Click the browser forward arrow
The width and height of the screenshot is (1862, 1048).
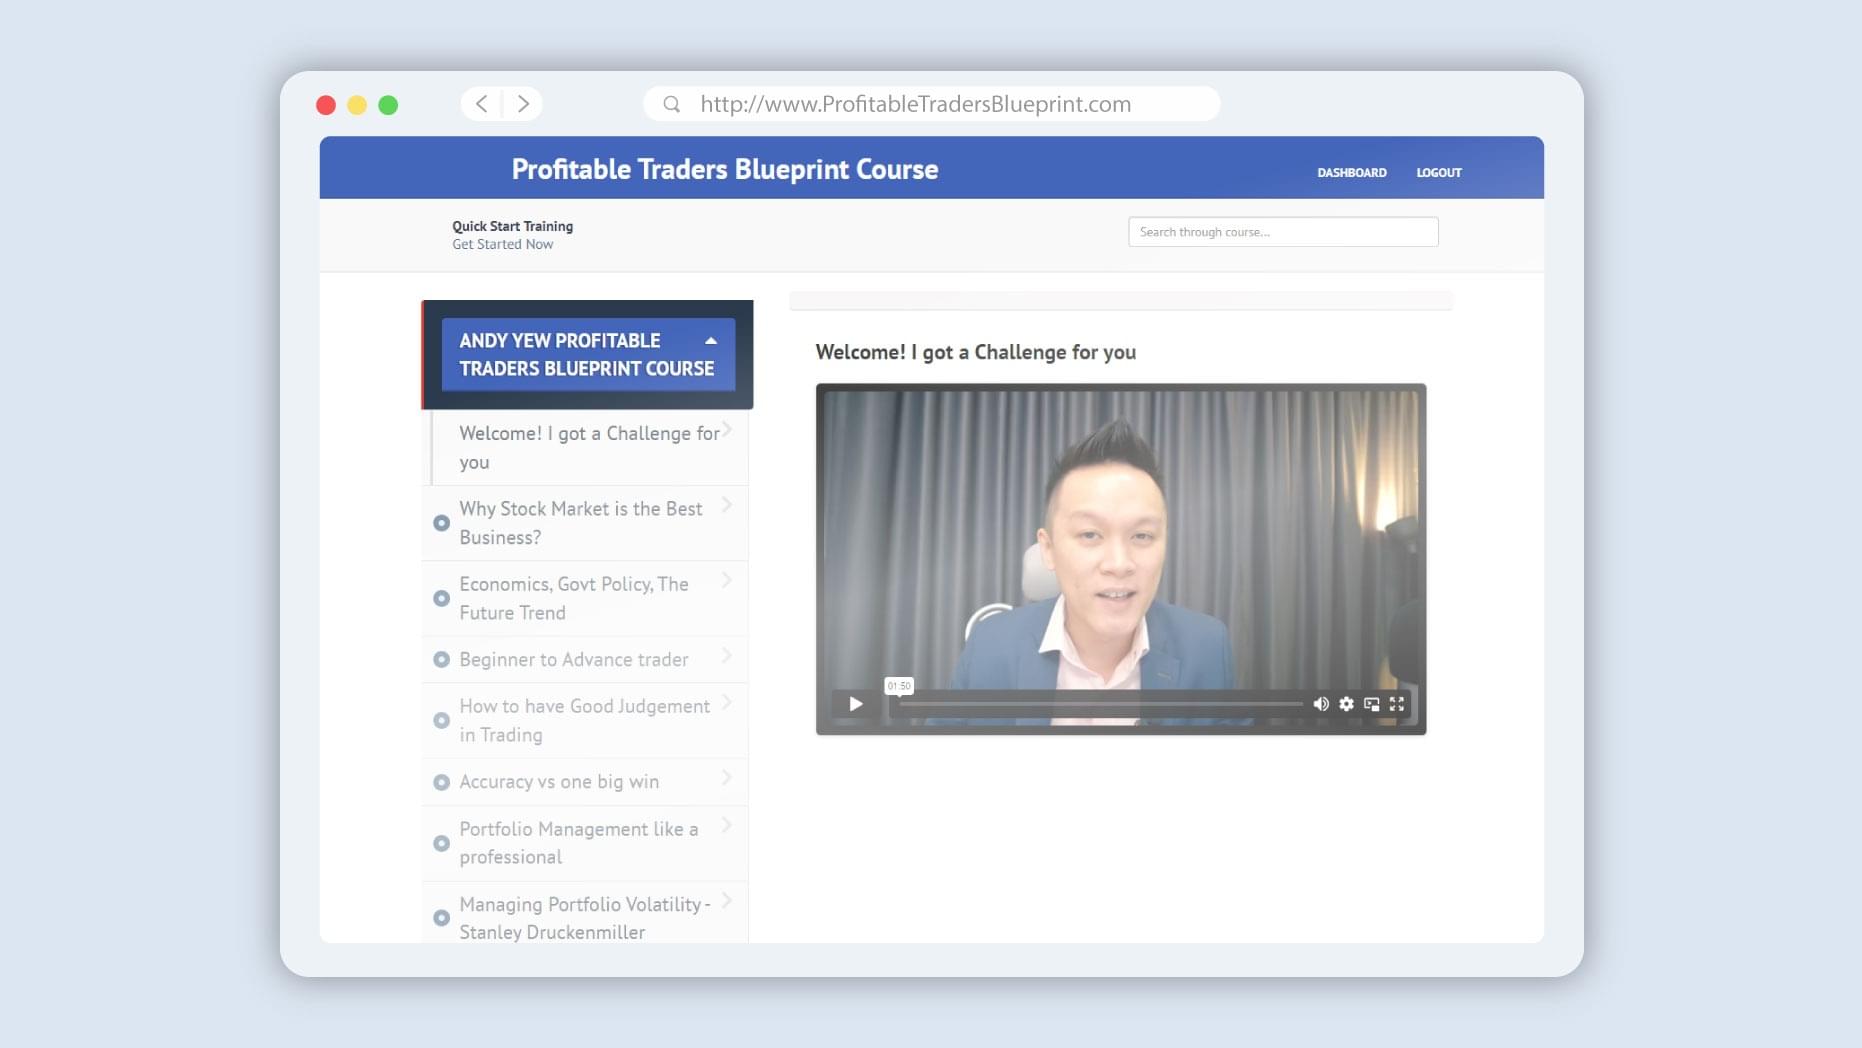523,104
